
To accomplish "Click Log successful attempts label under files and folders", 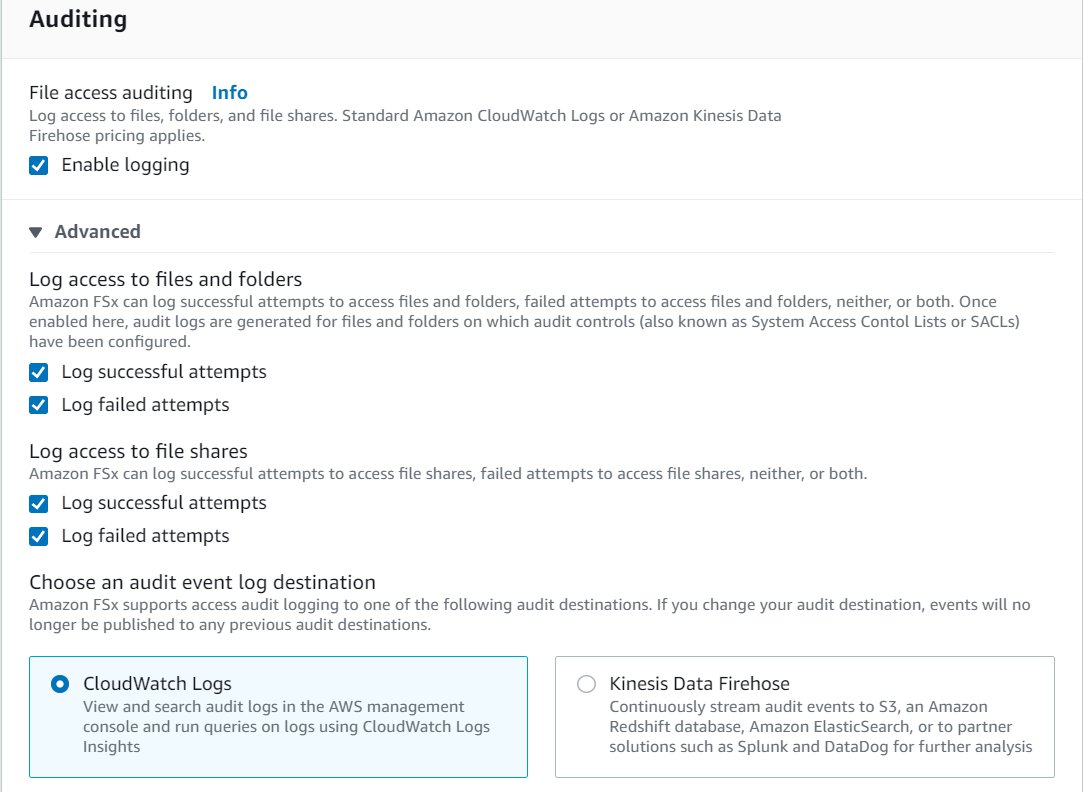I will click(x=164, y=372).
